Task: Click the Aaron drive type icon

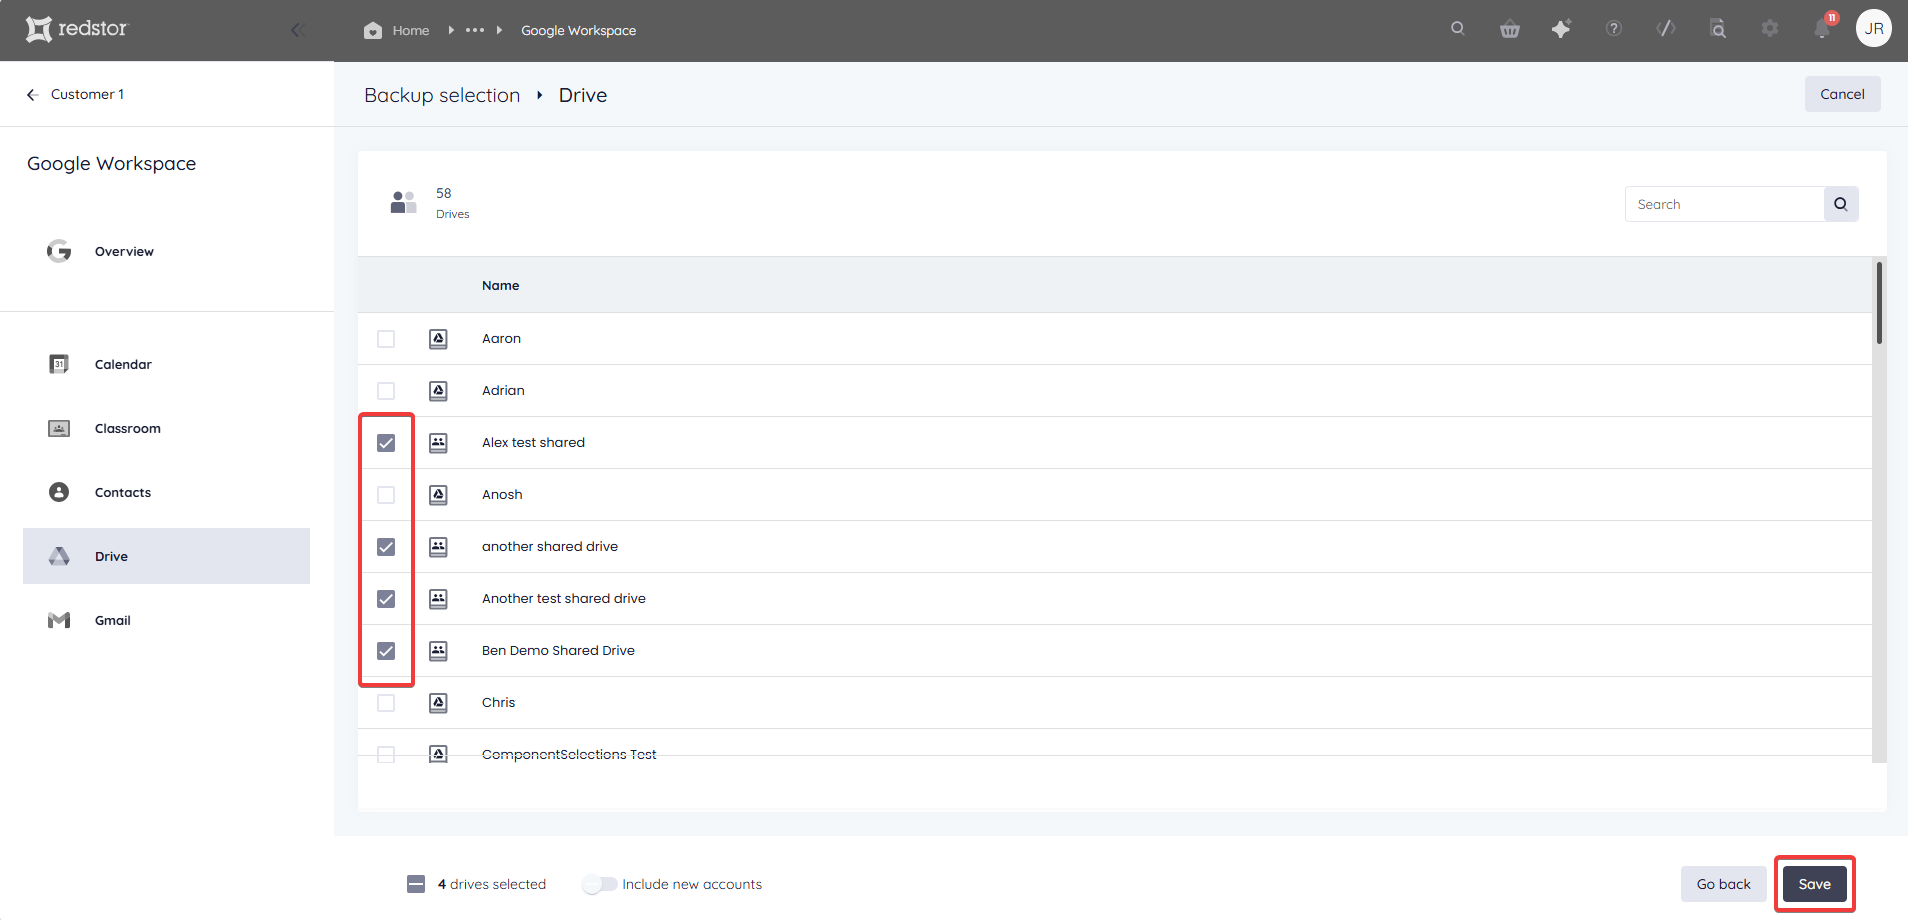Action: (x=438, y=339)
